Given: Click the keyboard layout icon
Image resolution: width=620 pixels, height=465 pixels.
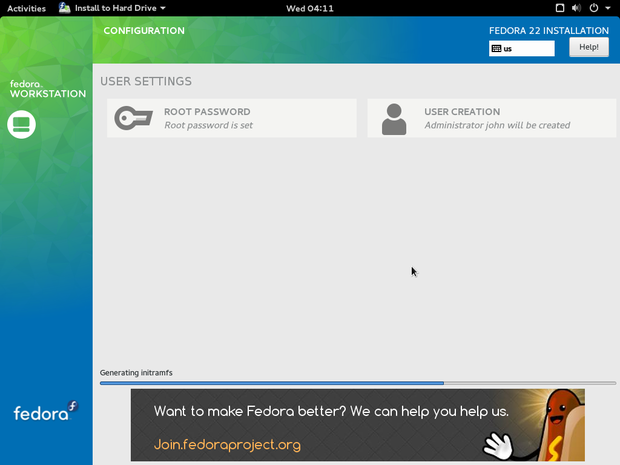Looking at the screenshot, I should (496, 49).
